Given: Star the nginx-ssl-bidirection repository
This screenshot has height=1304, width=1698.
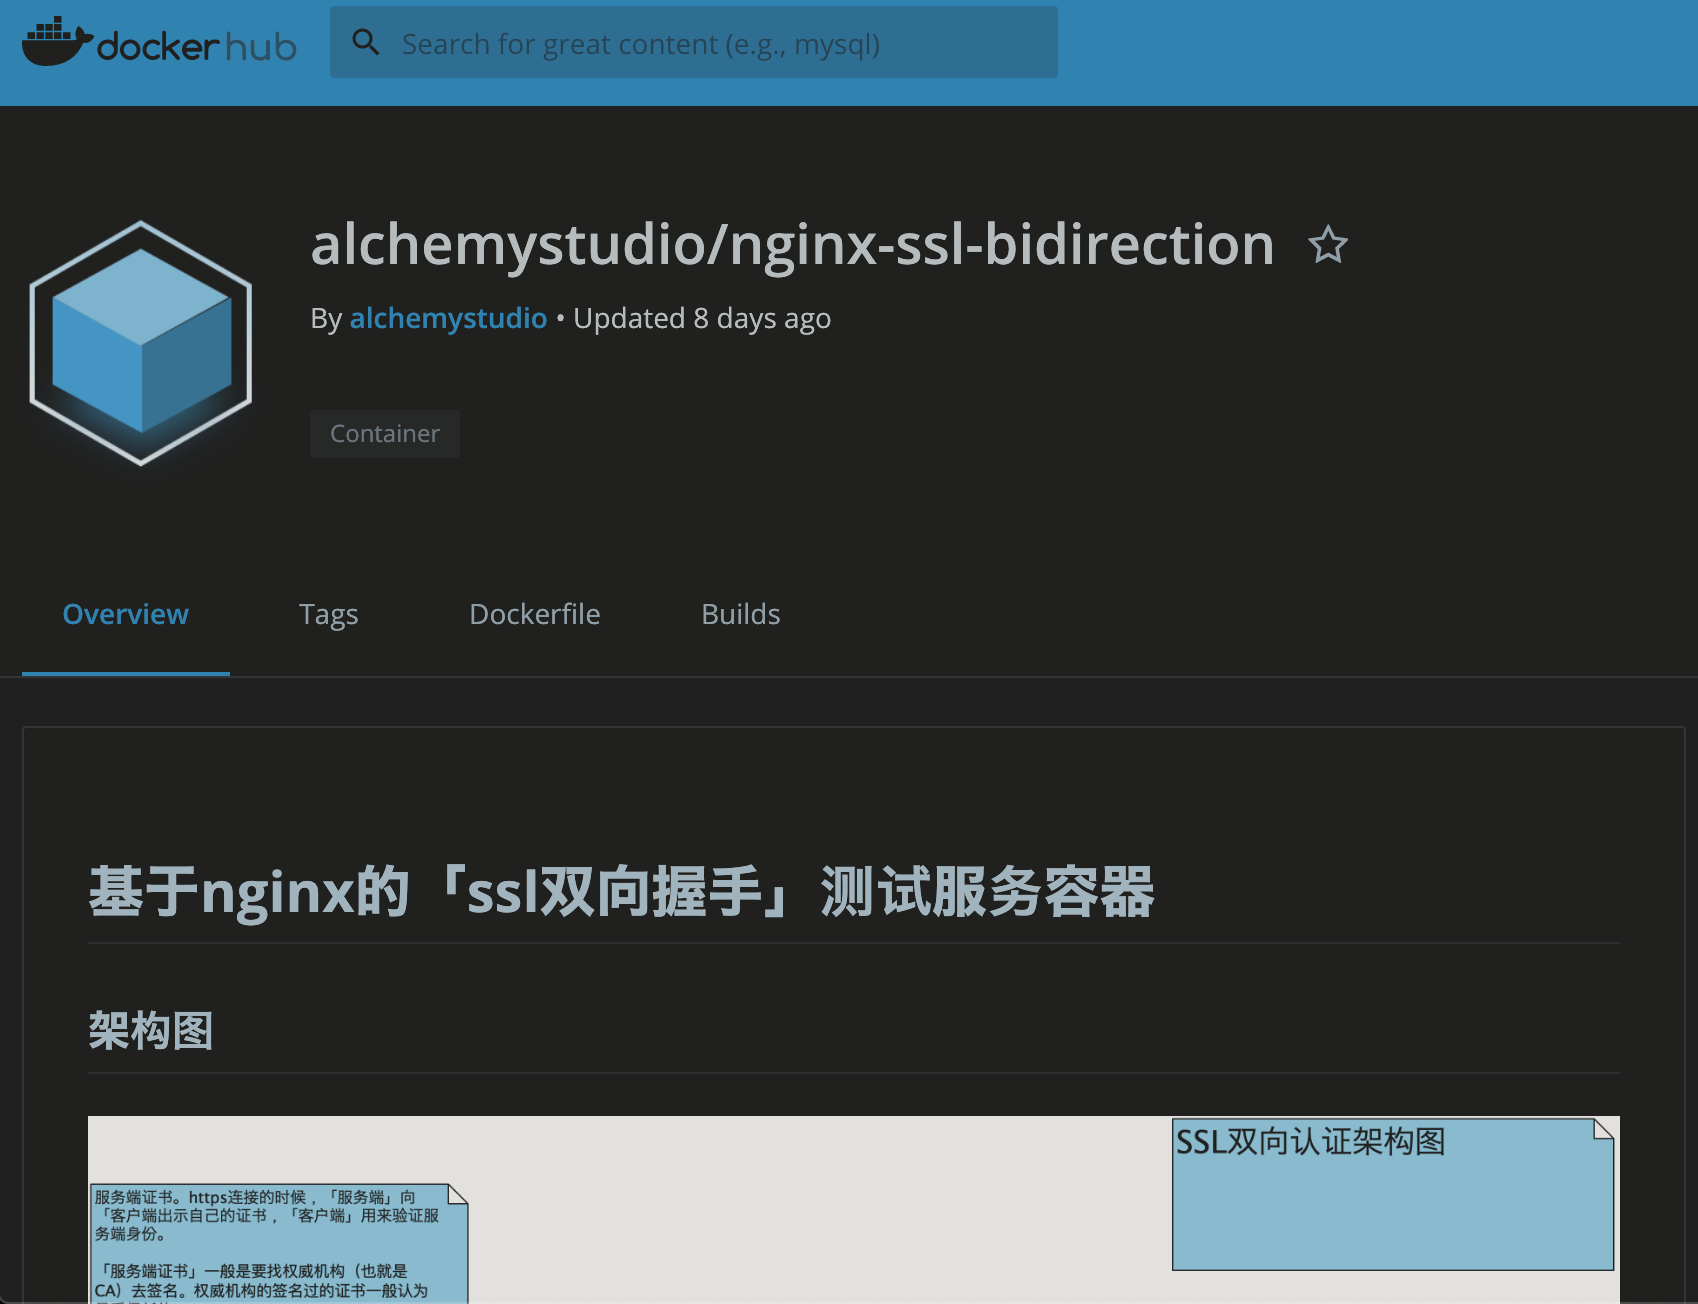Looking at the screenshot, I should tap(1328, 245).
